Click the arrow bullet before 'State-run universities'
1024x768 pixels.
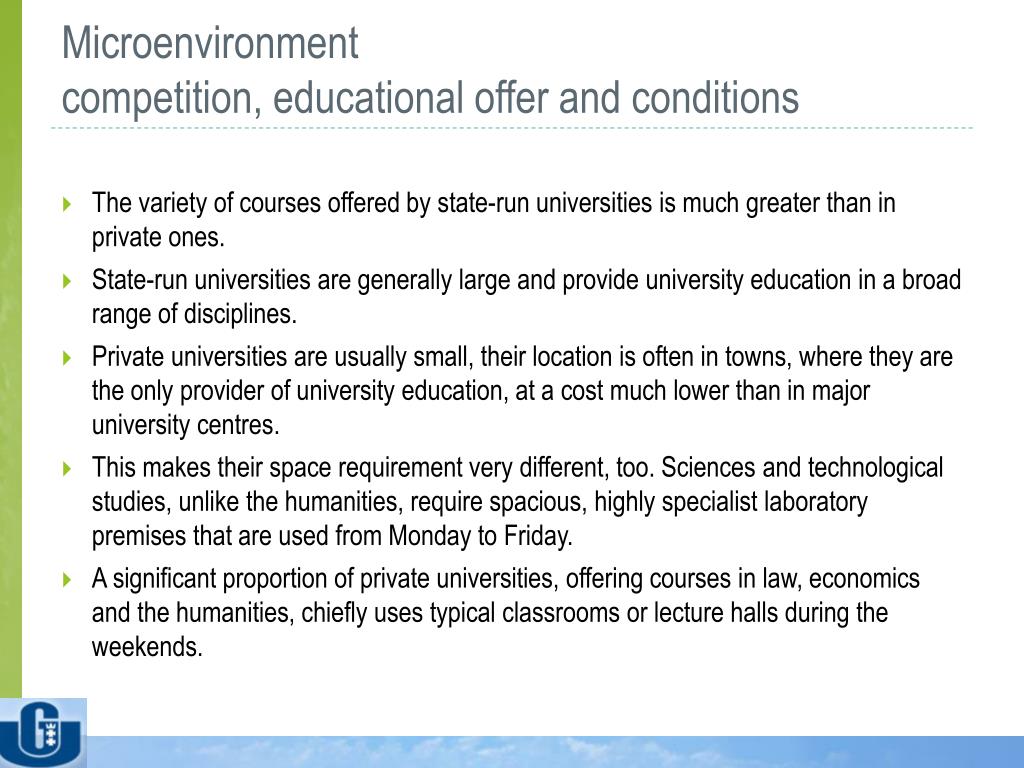point(67,281)
